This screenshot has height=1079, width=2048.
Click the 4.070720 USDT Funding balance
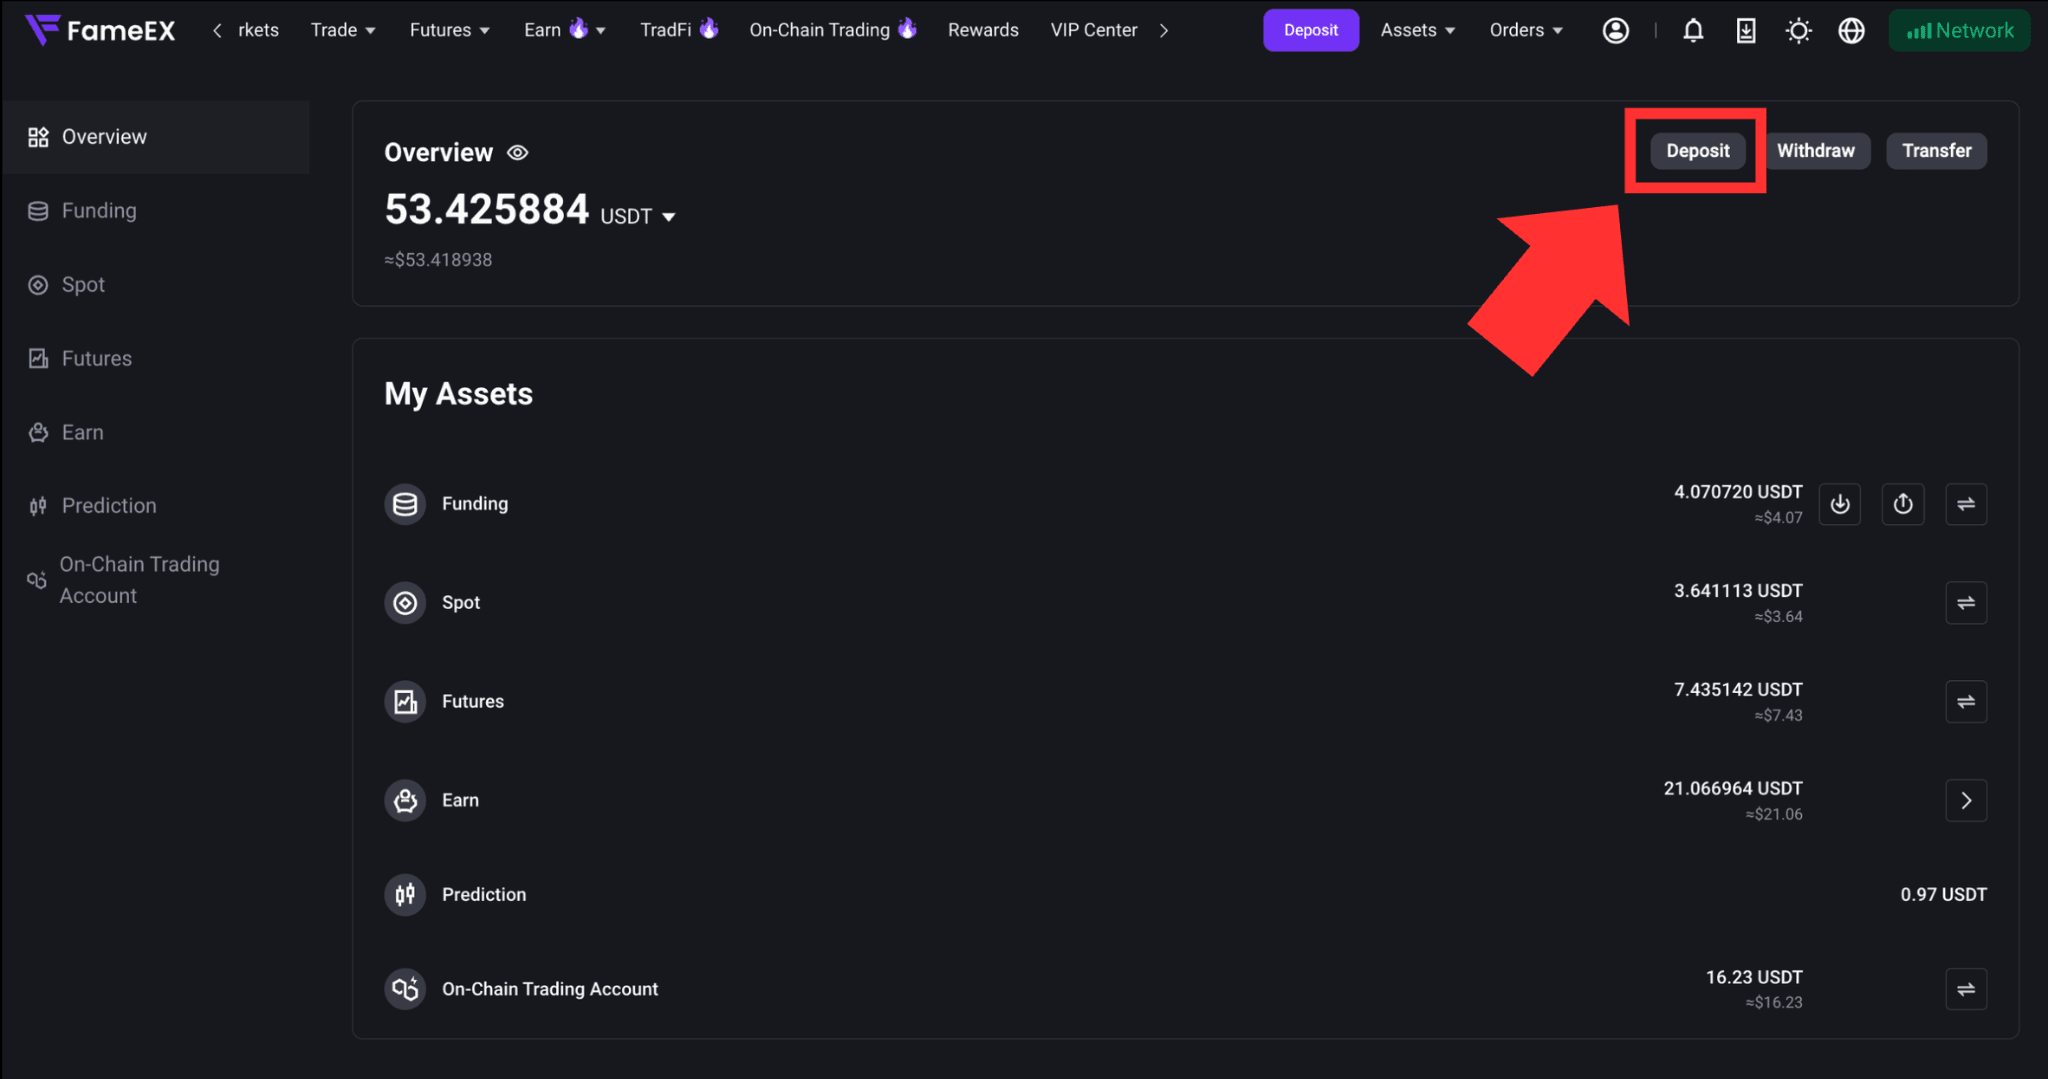1738,492
